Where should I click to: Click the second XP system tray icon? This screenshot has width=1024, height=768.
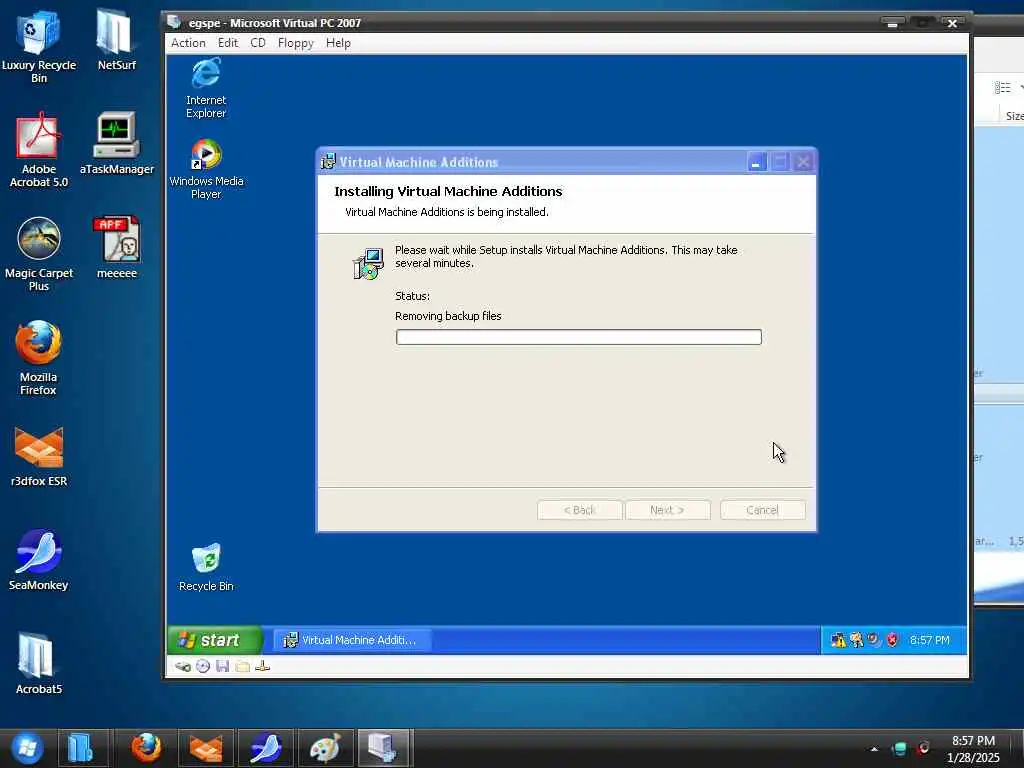(856, 640)
